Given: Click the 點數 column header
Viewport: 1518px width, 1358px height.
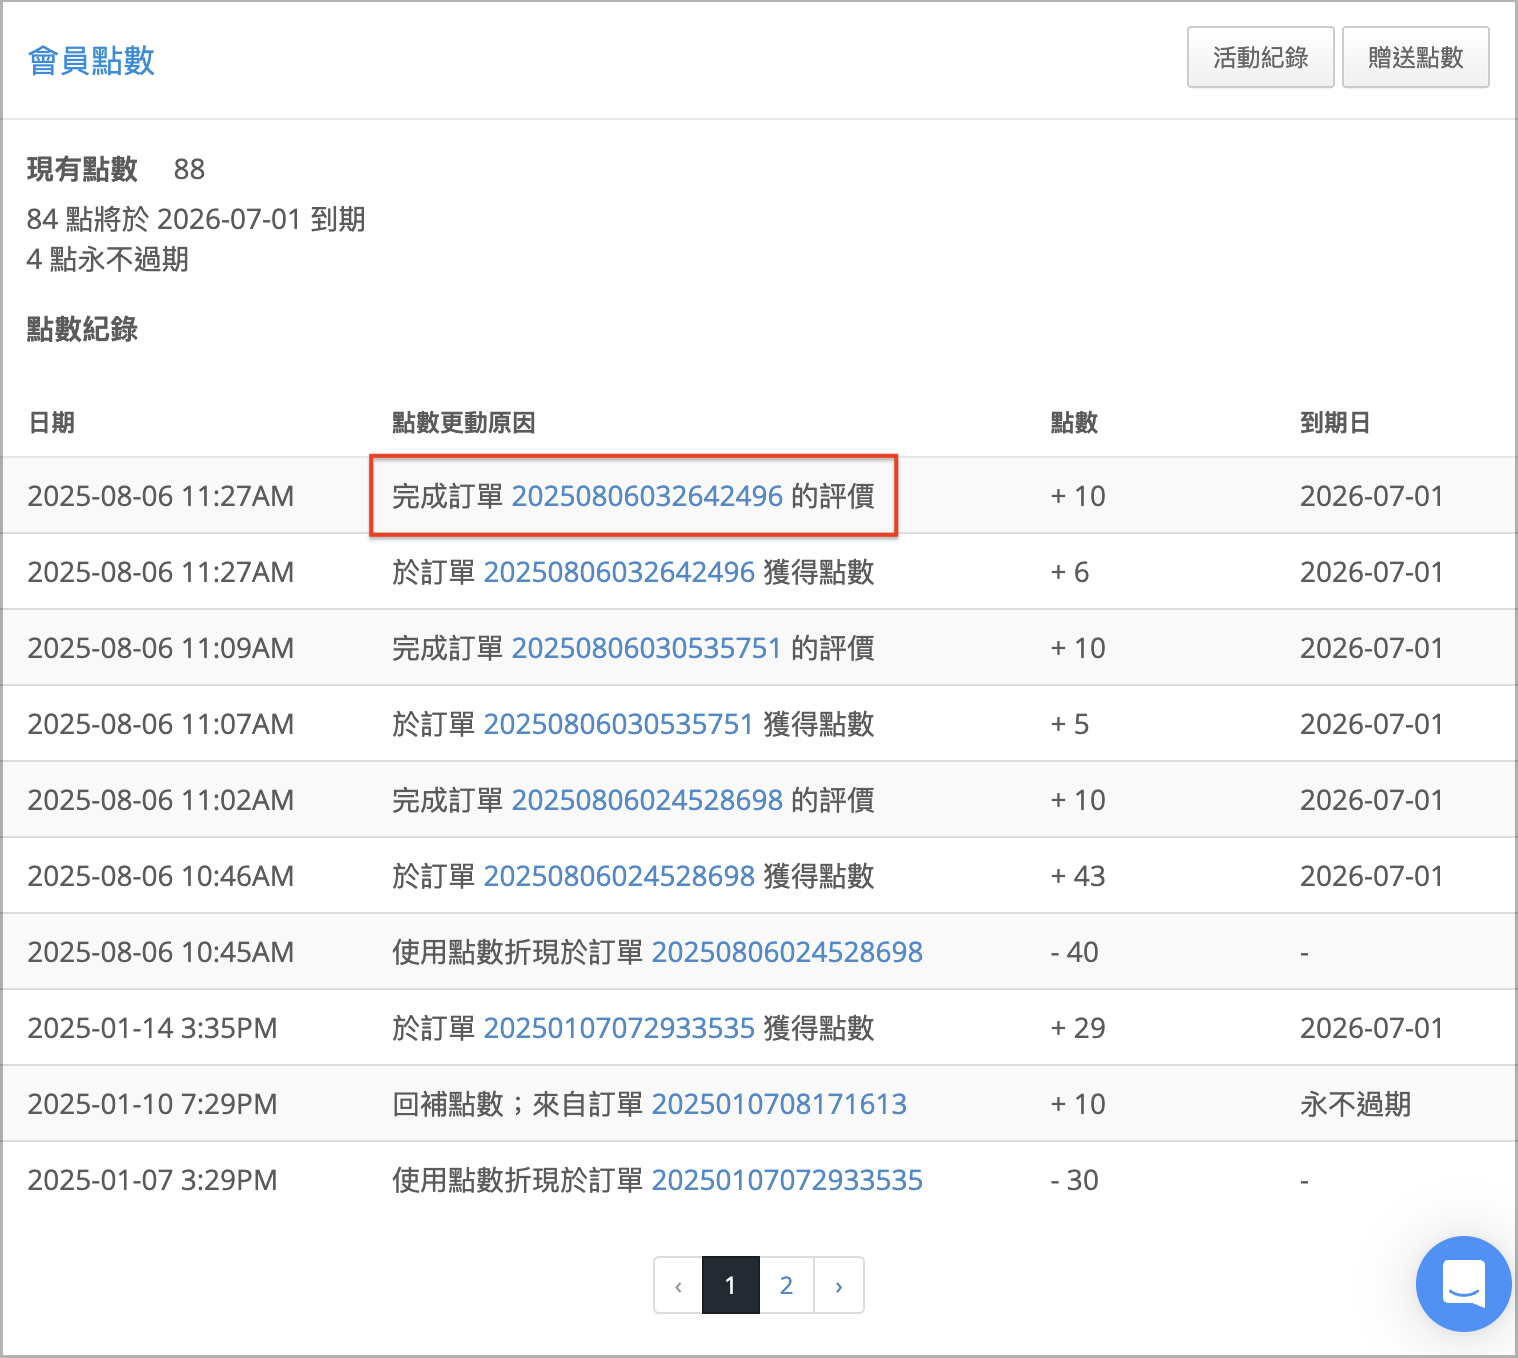Looking at the screenshot, I should [x=1074, y=423].
